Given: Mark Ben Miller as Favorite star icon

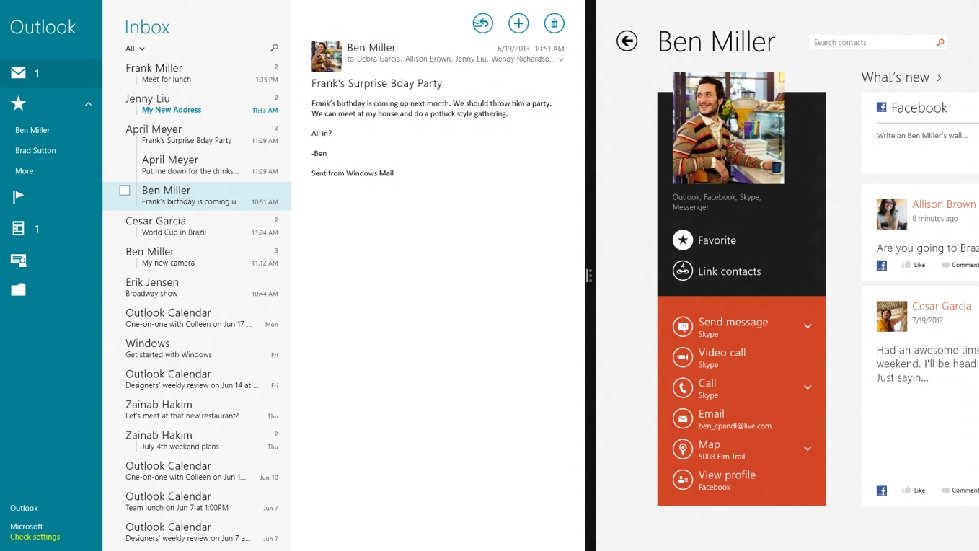Looking at the screenshot, I should tap(682, 240).
